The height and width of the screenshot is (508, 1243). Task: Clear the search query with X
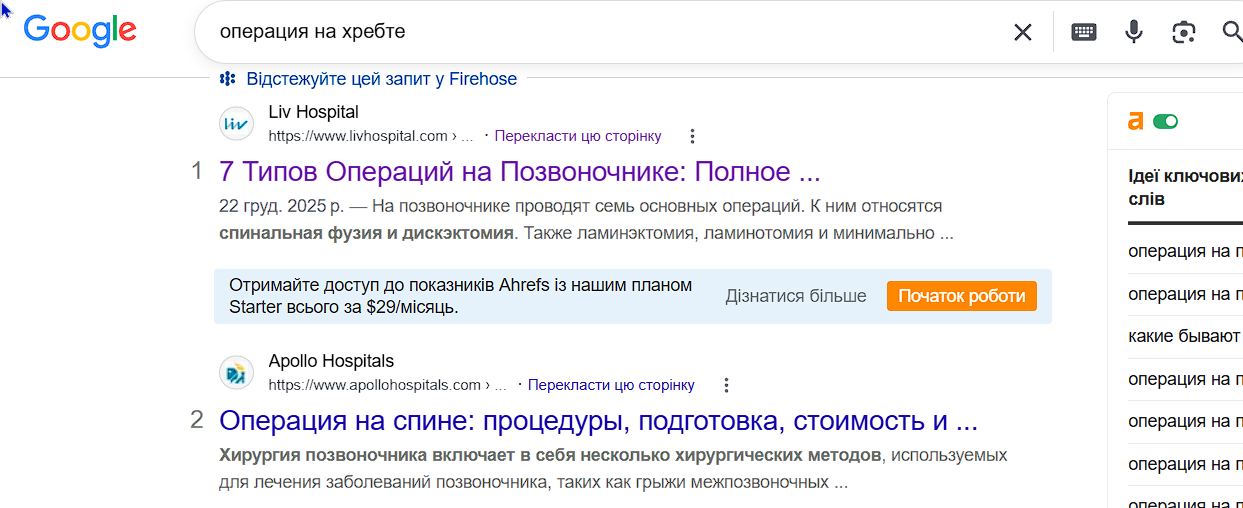click(1022, 32)
